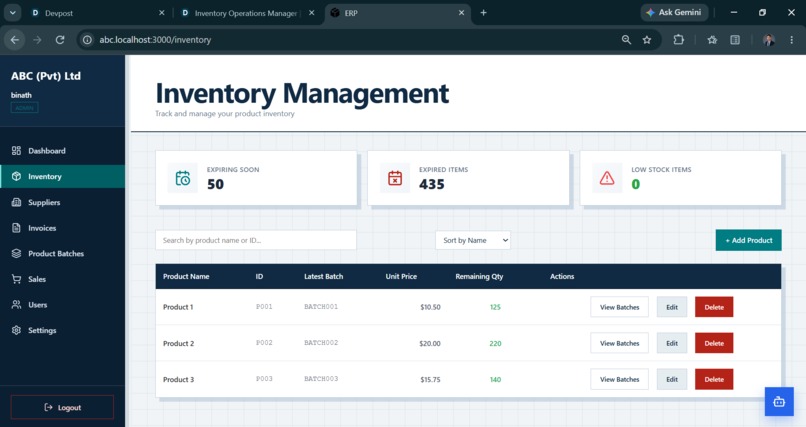This screenshot has width=806, height=427.
Task: Click the Invoices document icon
Action: (16, 228)
